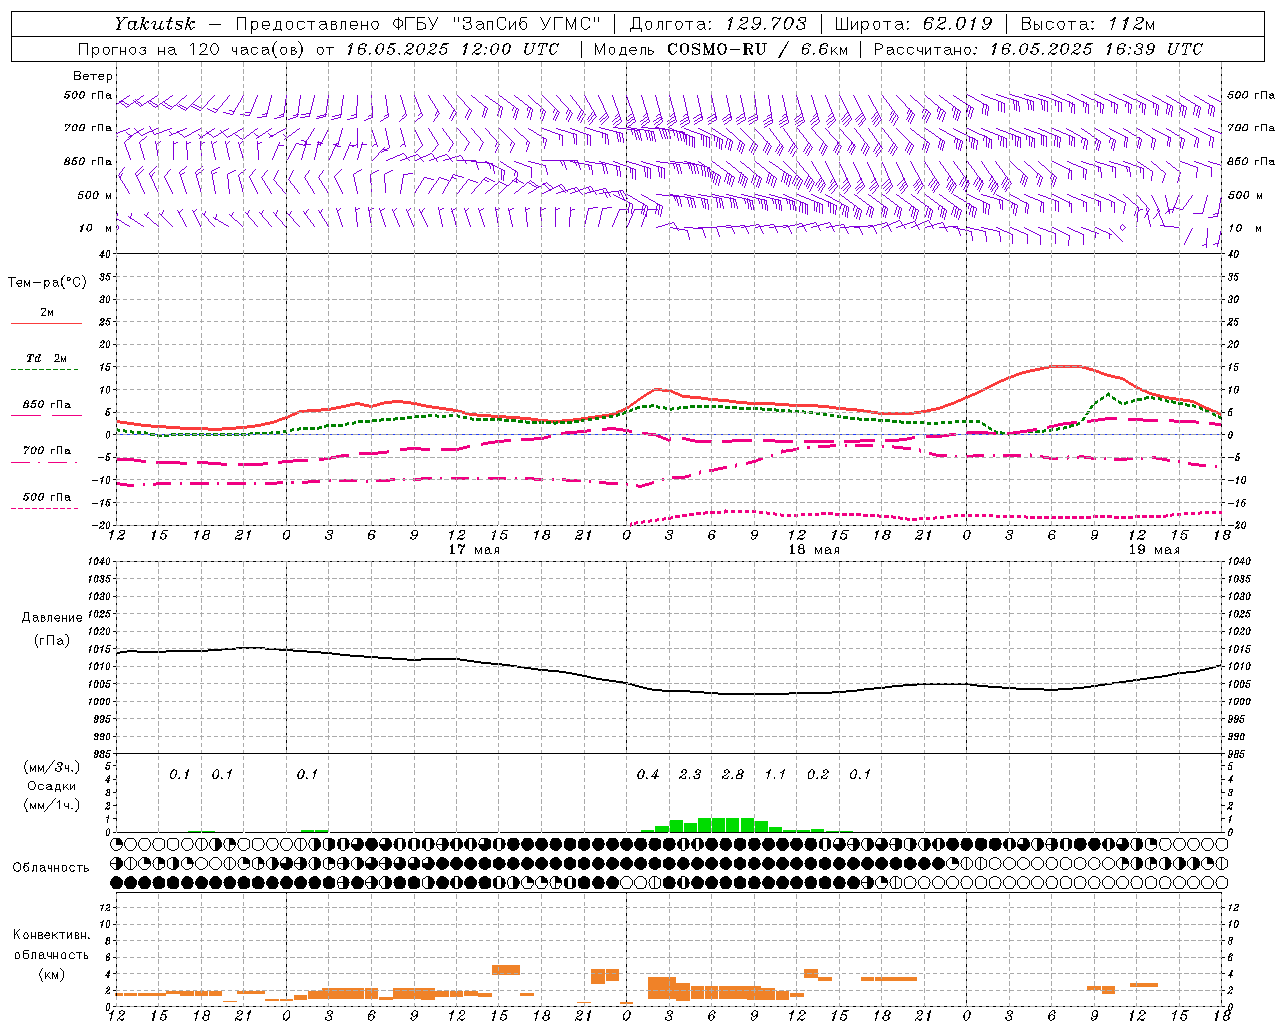This screenshot has height=1024, width=1280.
Task: Click the '2.8' precipitation value
Action: click(x=733, y=775)
